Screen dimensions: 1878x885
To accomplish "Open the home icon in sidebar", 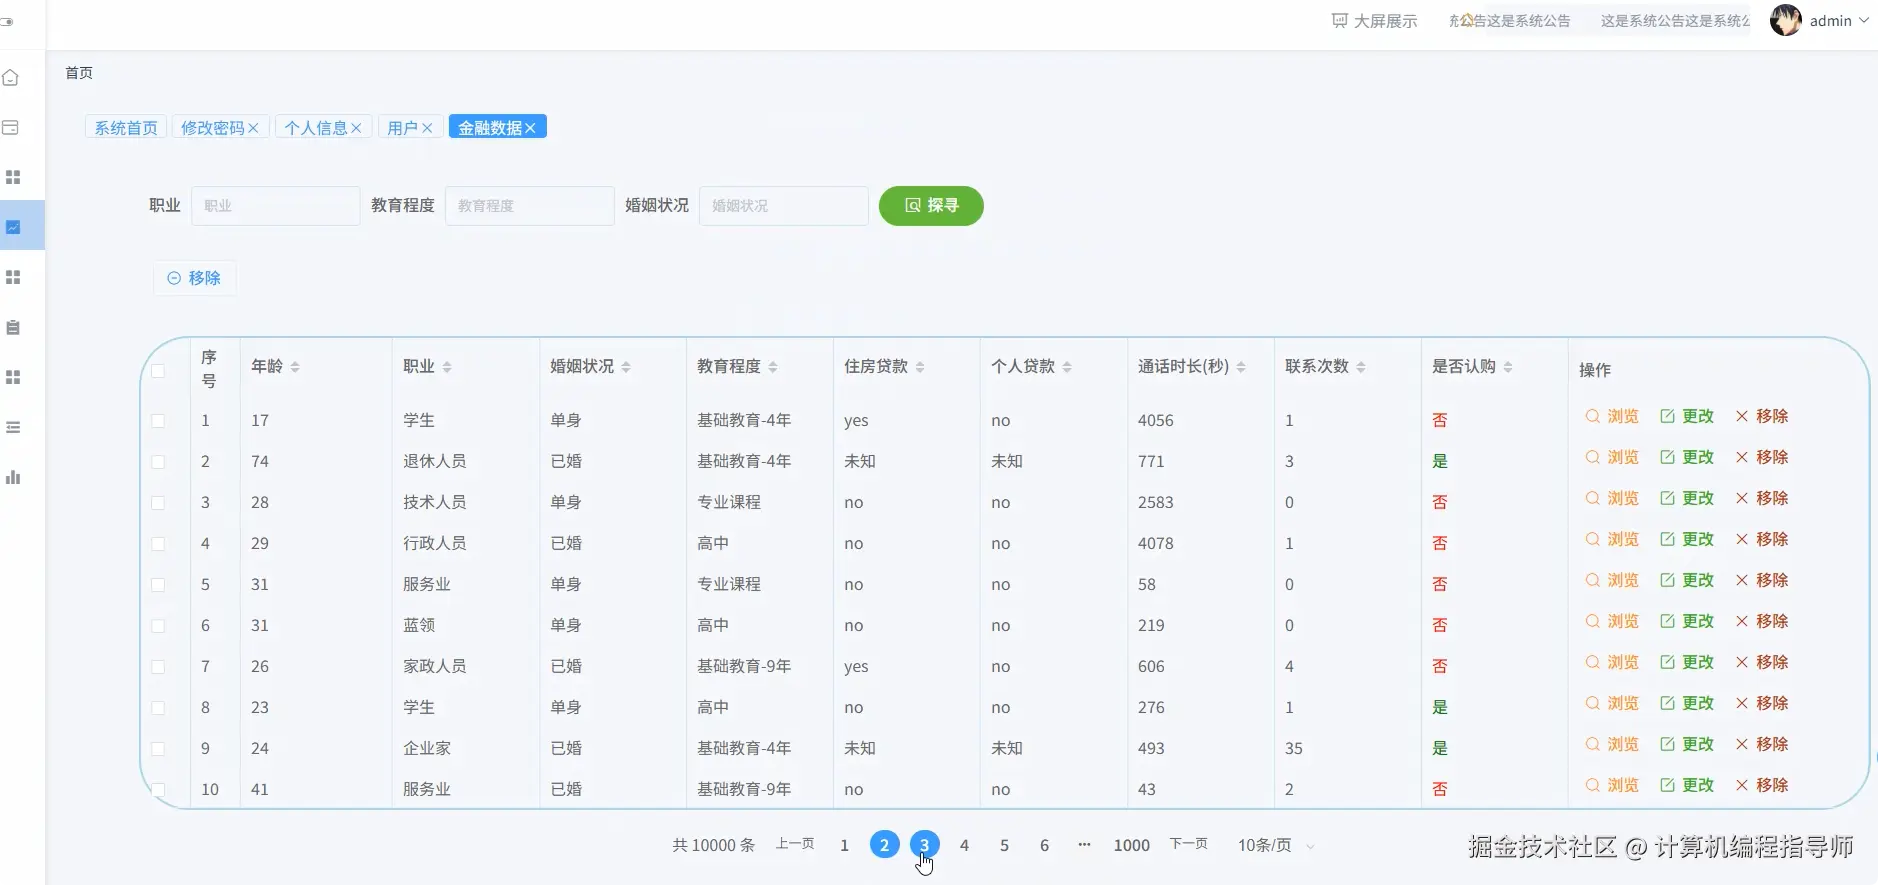I will [11, 78].
